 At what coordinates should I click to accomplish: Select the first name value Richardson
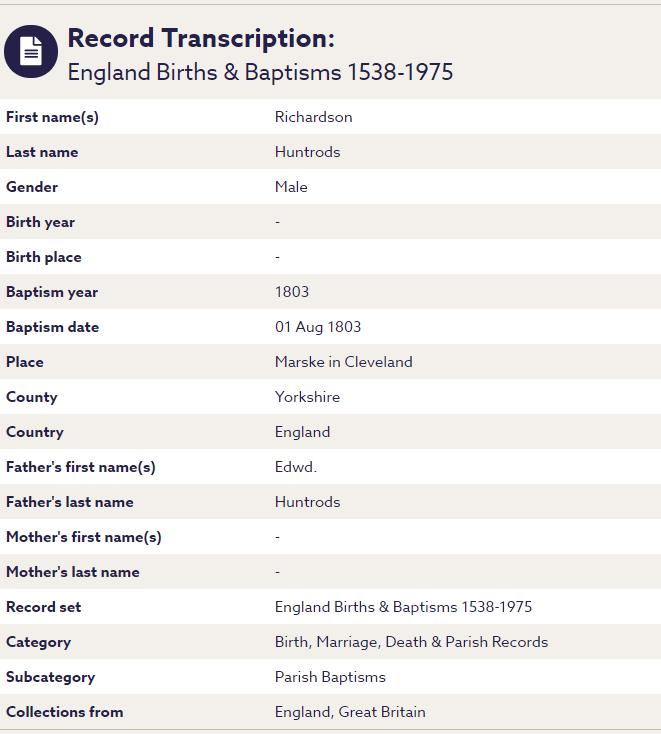(313, 117)
